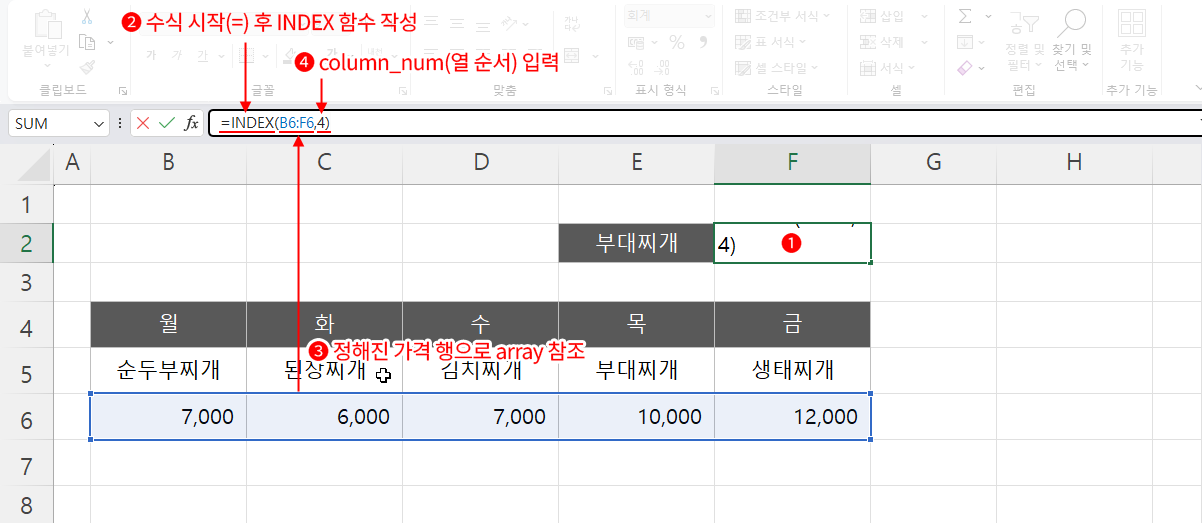The height and width of the screenshot is (523, 1202).
Task: Click the 부대찌개 label cell in row 2
Action: (636, 243)
